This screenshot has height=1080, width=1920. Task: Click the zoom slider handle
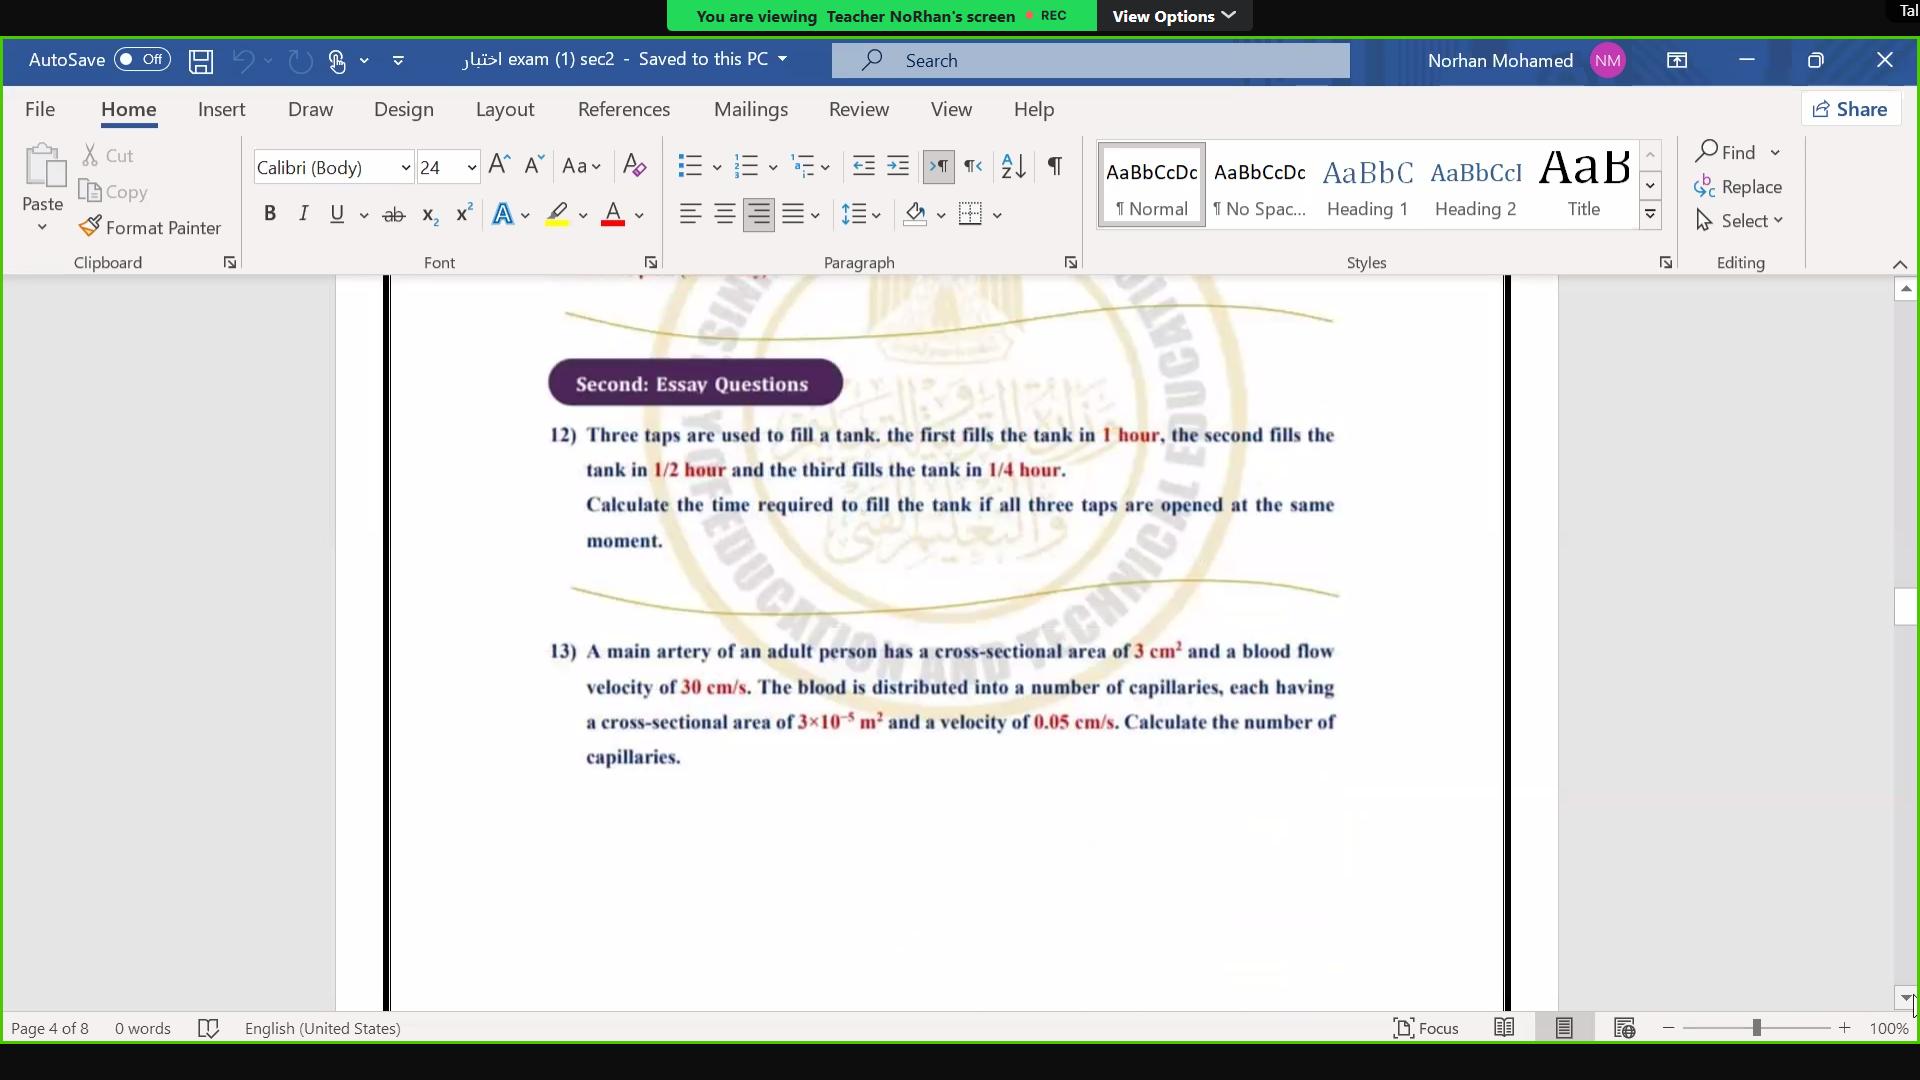[x=1756, y=1028]
